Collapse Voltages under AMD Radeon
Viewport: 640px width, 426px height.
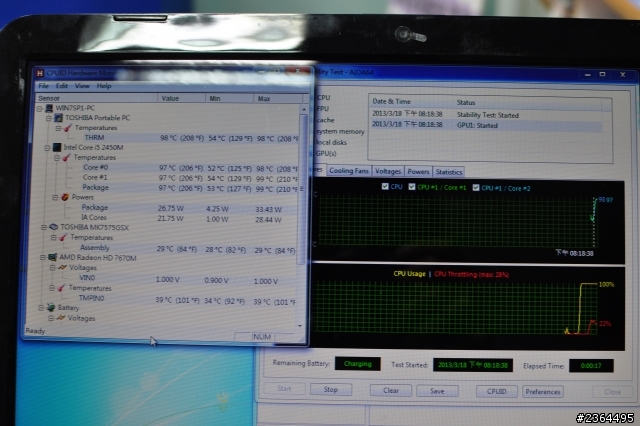(x=52, y=268)
